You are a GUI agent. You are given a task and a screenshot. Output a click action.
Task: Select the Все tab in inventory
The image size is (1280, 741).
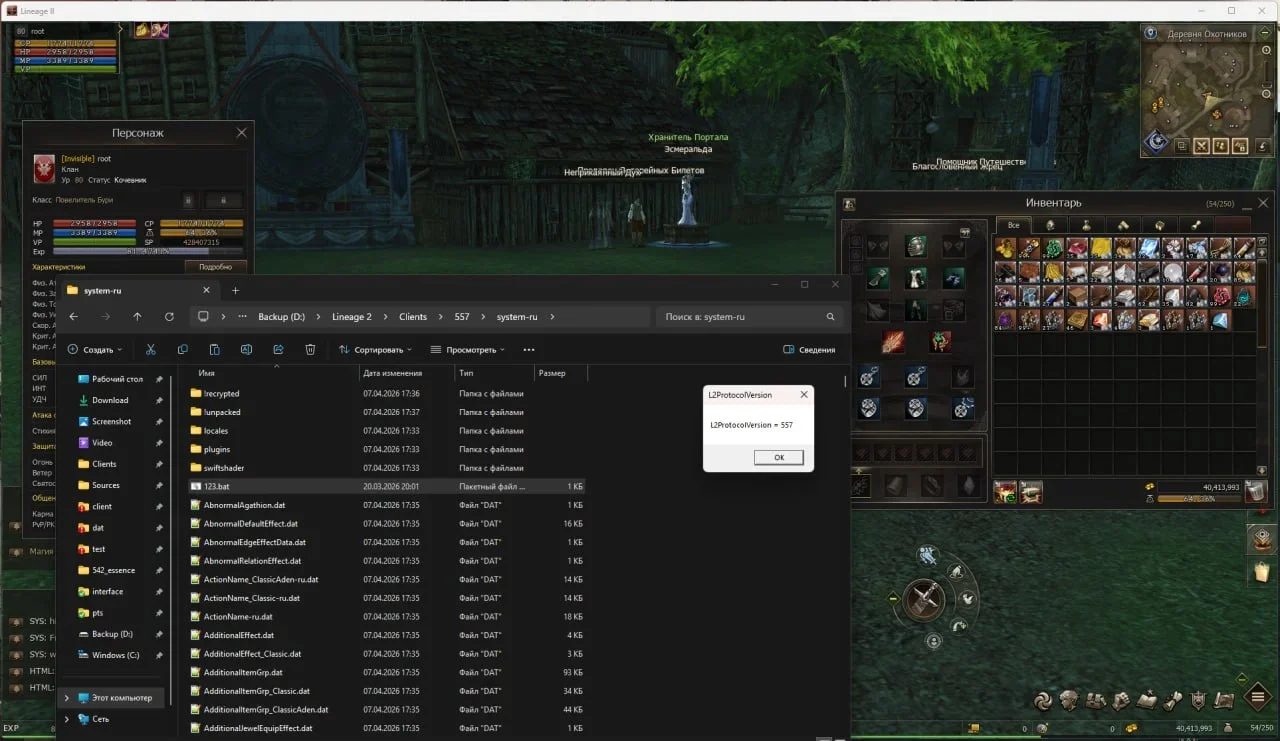(x=1014, y=226)
